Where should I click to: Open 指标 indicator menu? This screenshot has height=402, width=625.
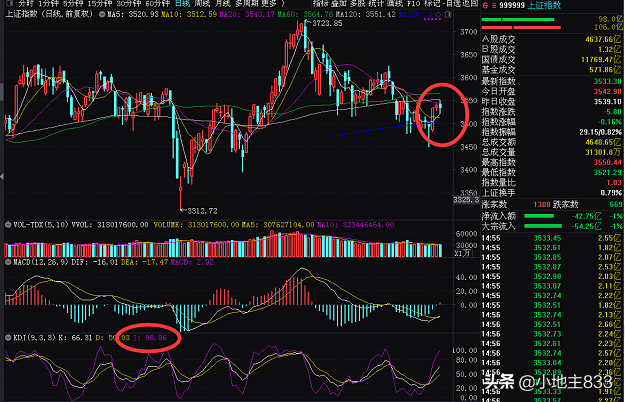(x=321, y=4)
